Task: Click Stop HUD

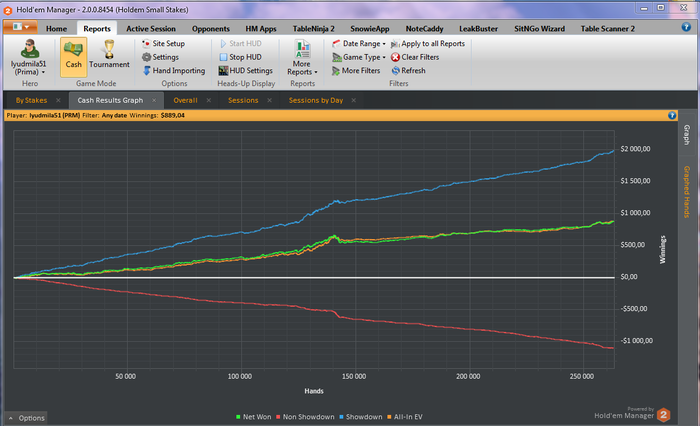Action: [241, 57]
